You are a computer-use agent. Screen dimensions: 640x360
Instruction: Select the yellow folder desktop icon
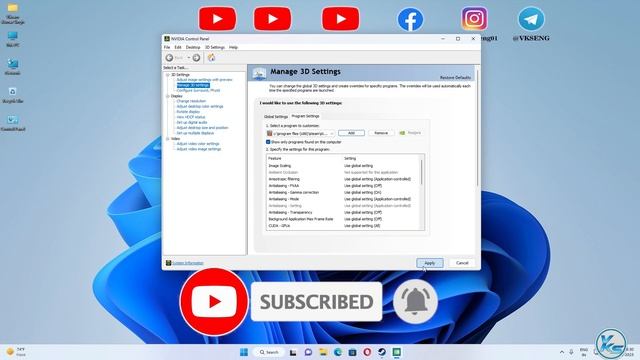tap(13, 13)
